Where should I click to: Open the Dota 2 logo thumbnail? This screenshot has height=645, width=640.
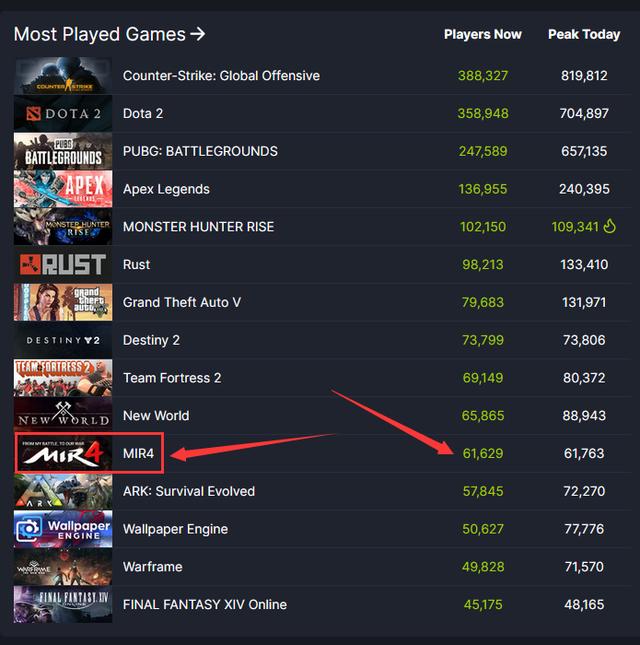coord(63,114)
